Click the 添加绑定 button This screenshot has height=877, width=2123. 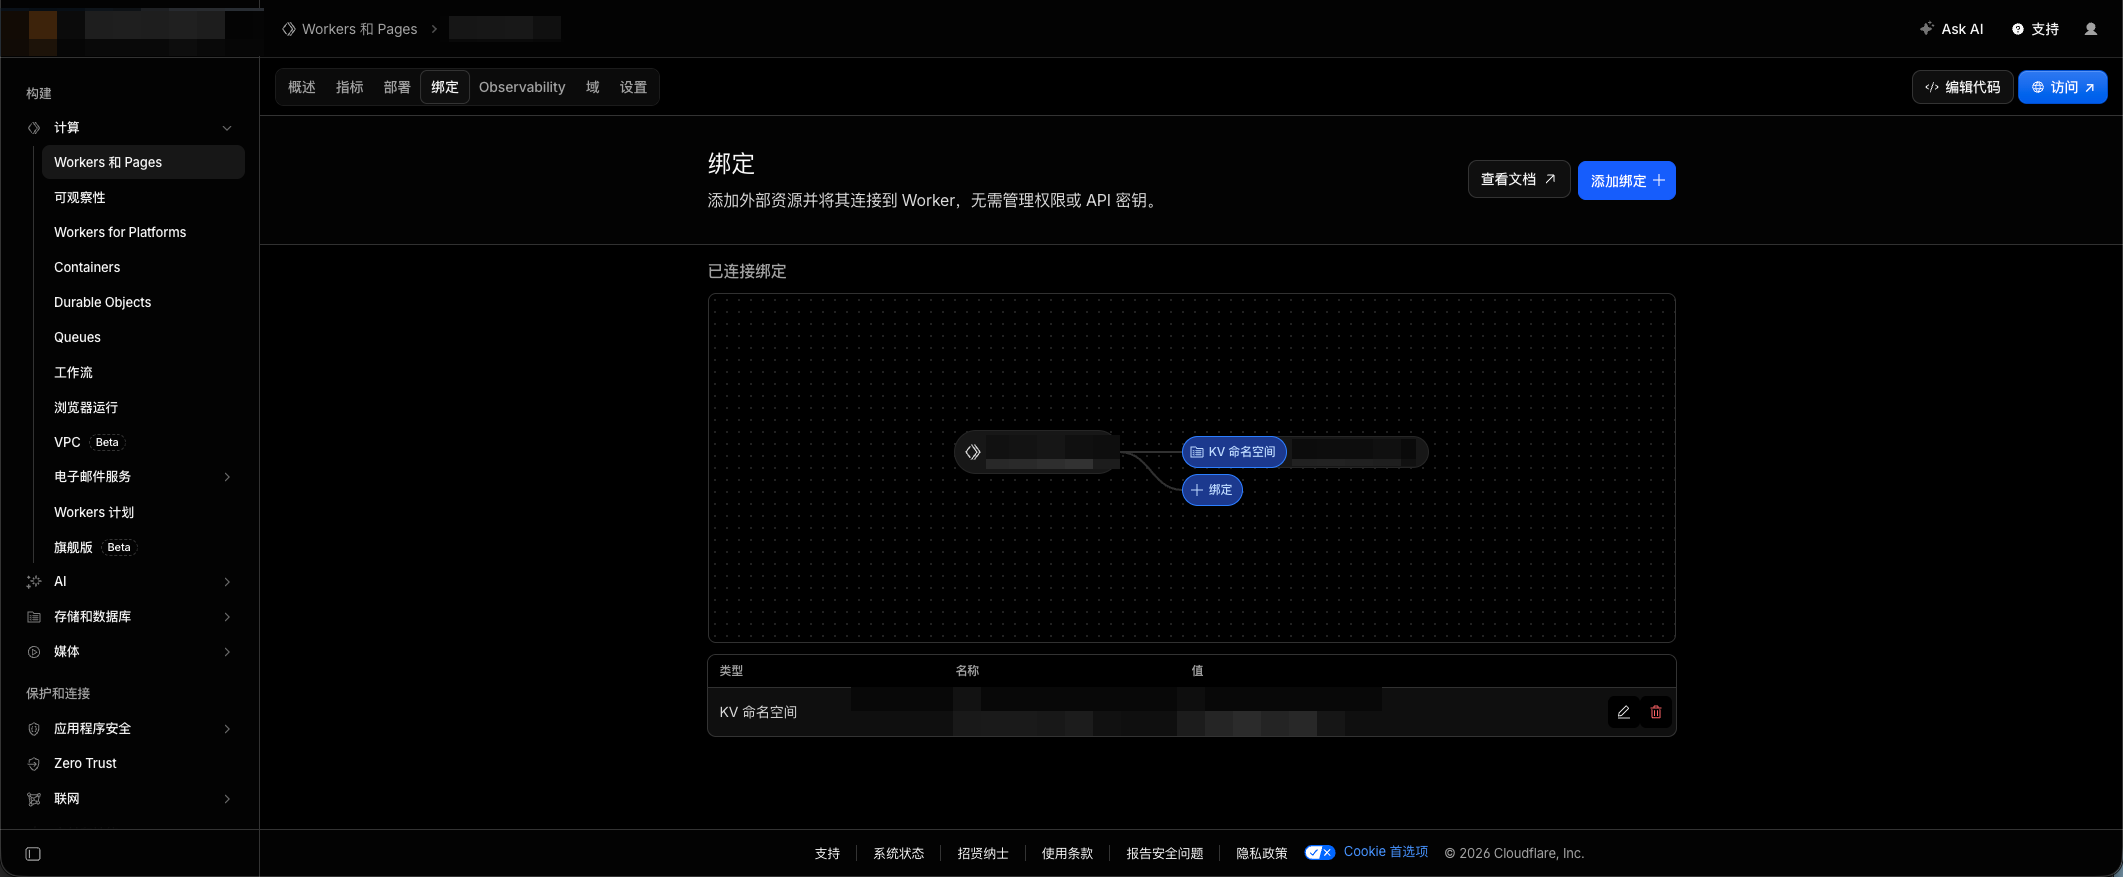click(x=1626, y=181)
